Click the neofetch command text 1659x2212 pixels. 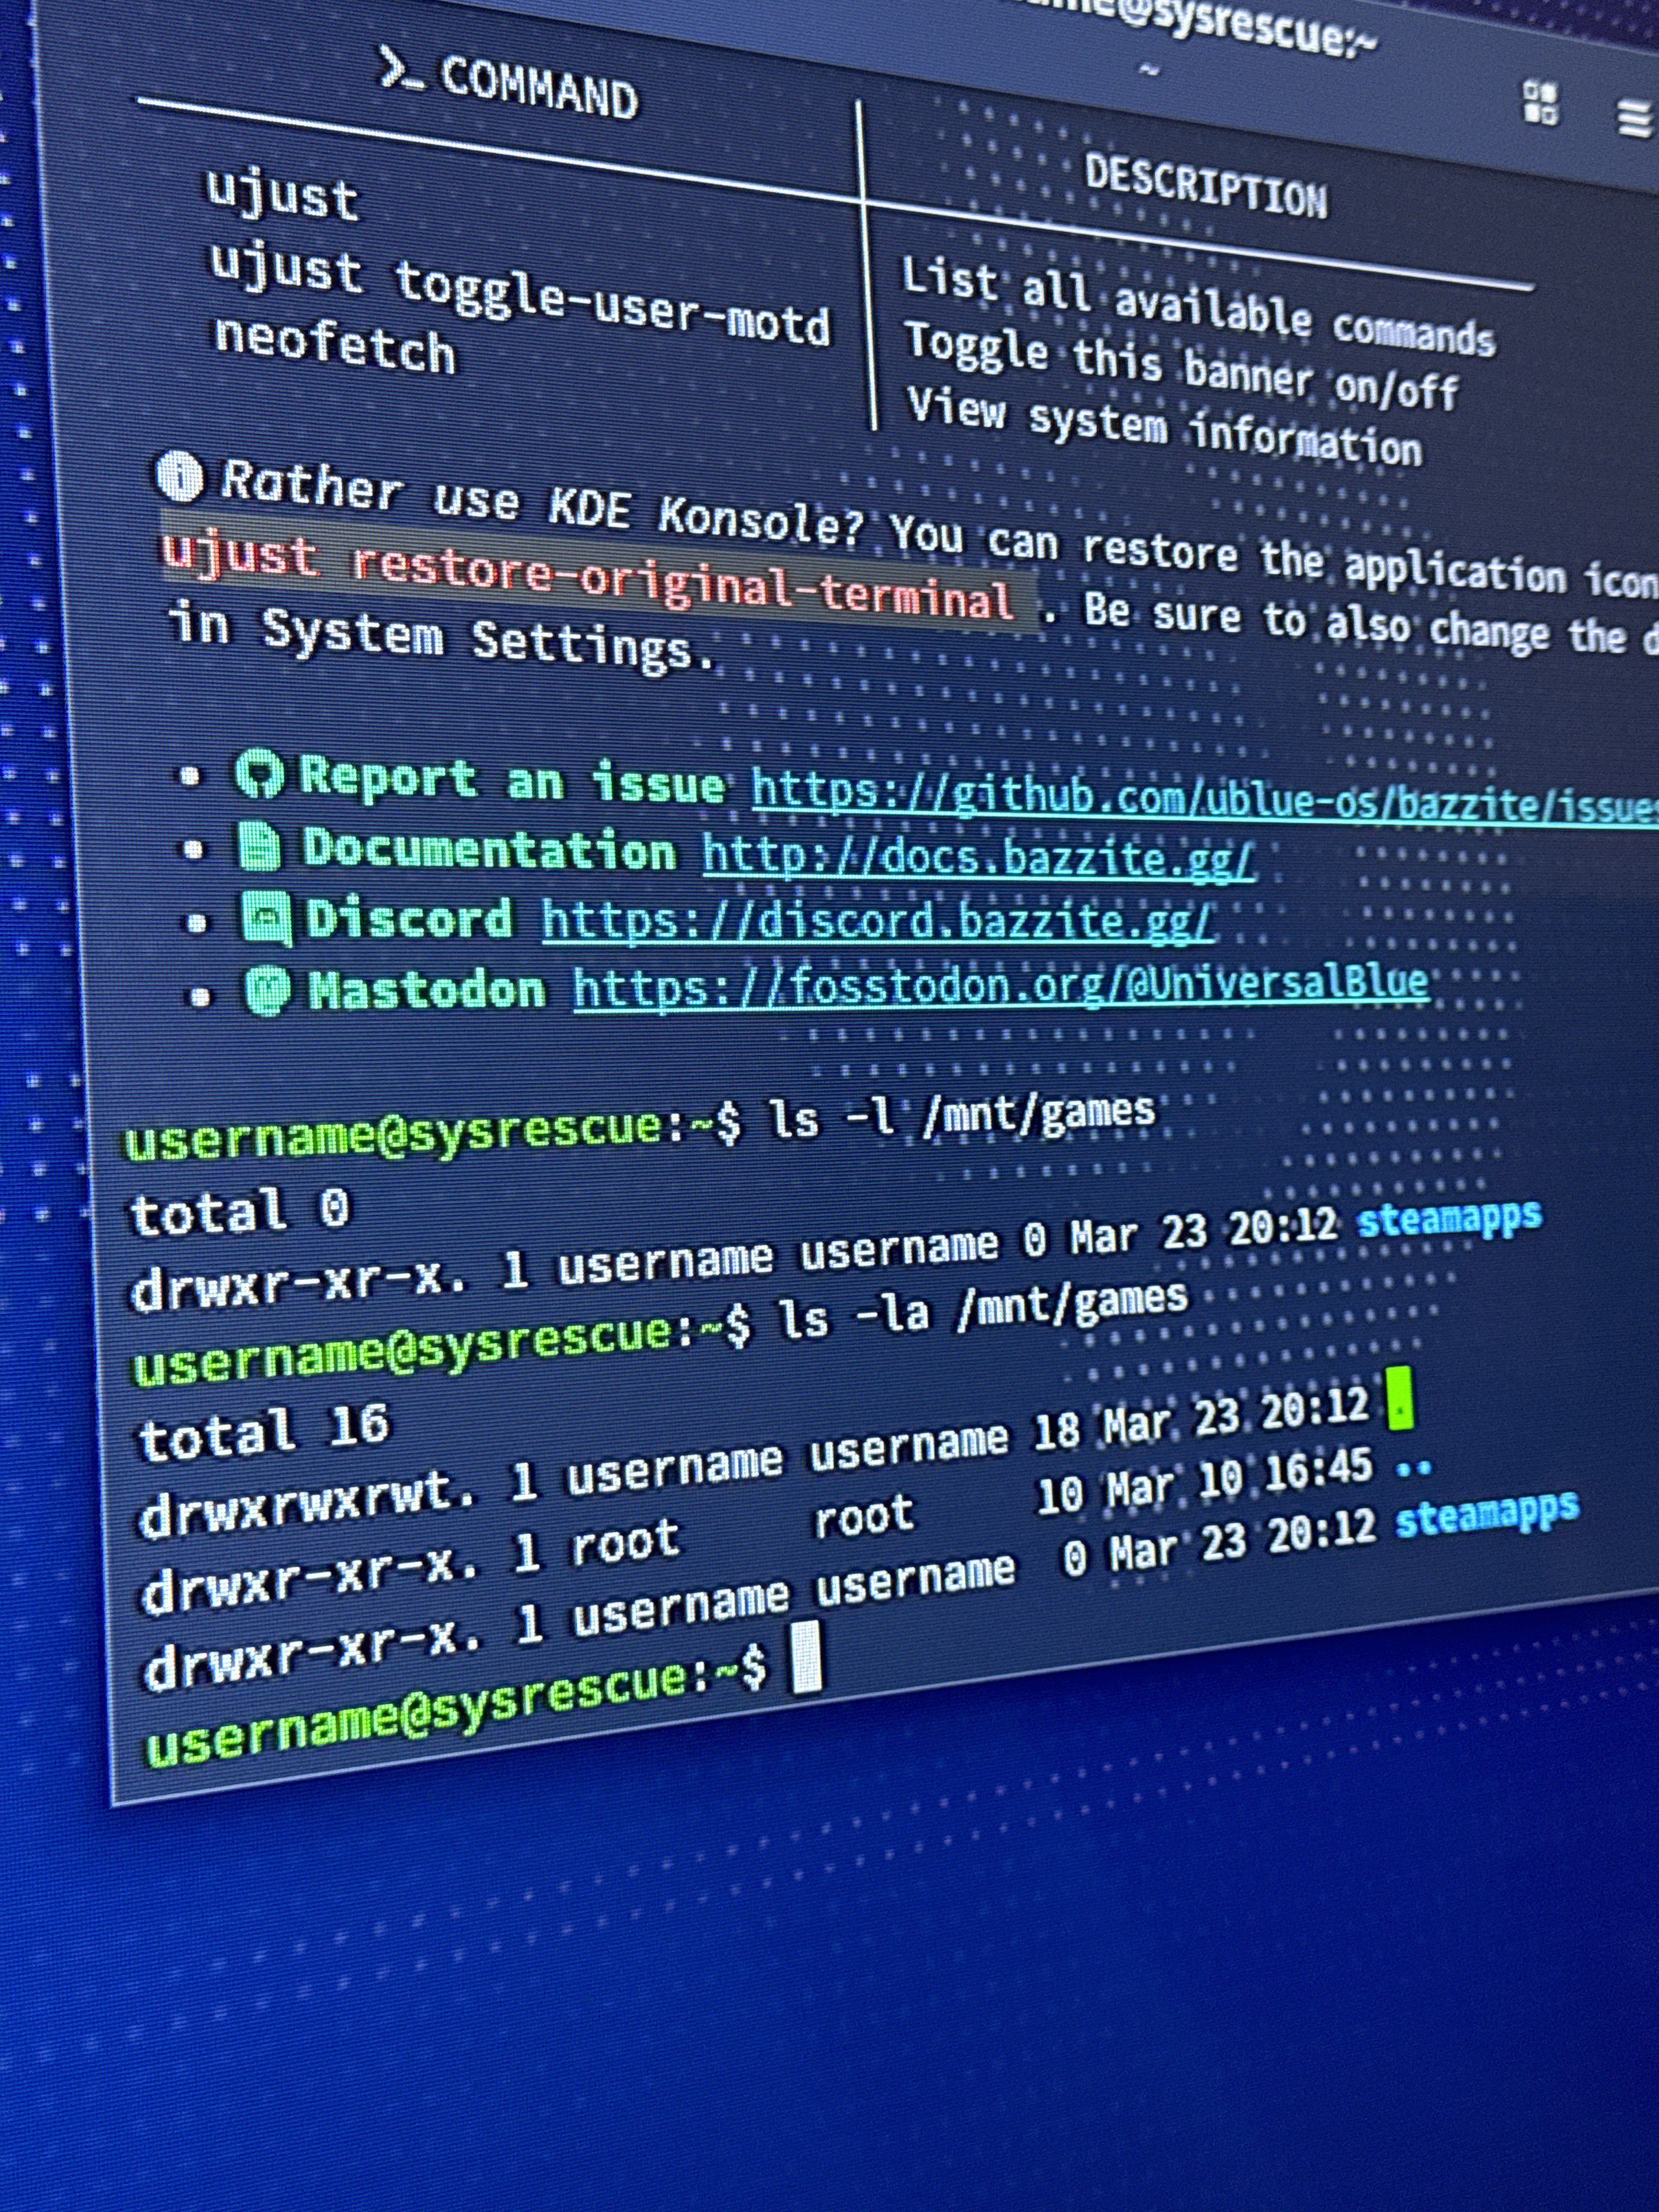coord(335,346)
